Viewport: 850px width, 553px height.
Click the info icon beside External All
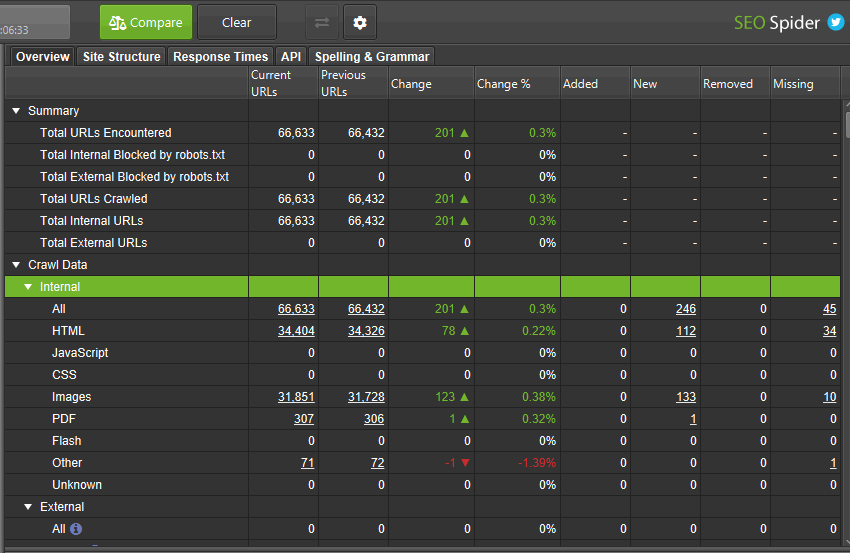(x=76, y=529)
